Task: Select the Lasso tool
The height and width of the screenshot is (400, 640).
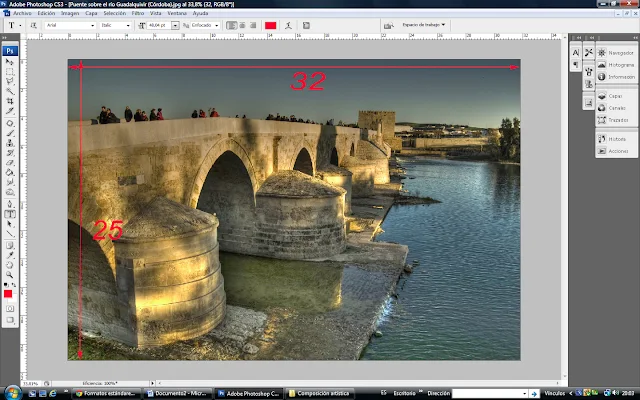Action: 10,81
